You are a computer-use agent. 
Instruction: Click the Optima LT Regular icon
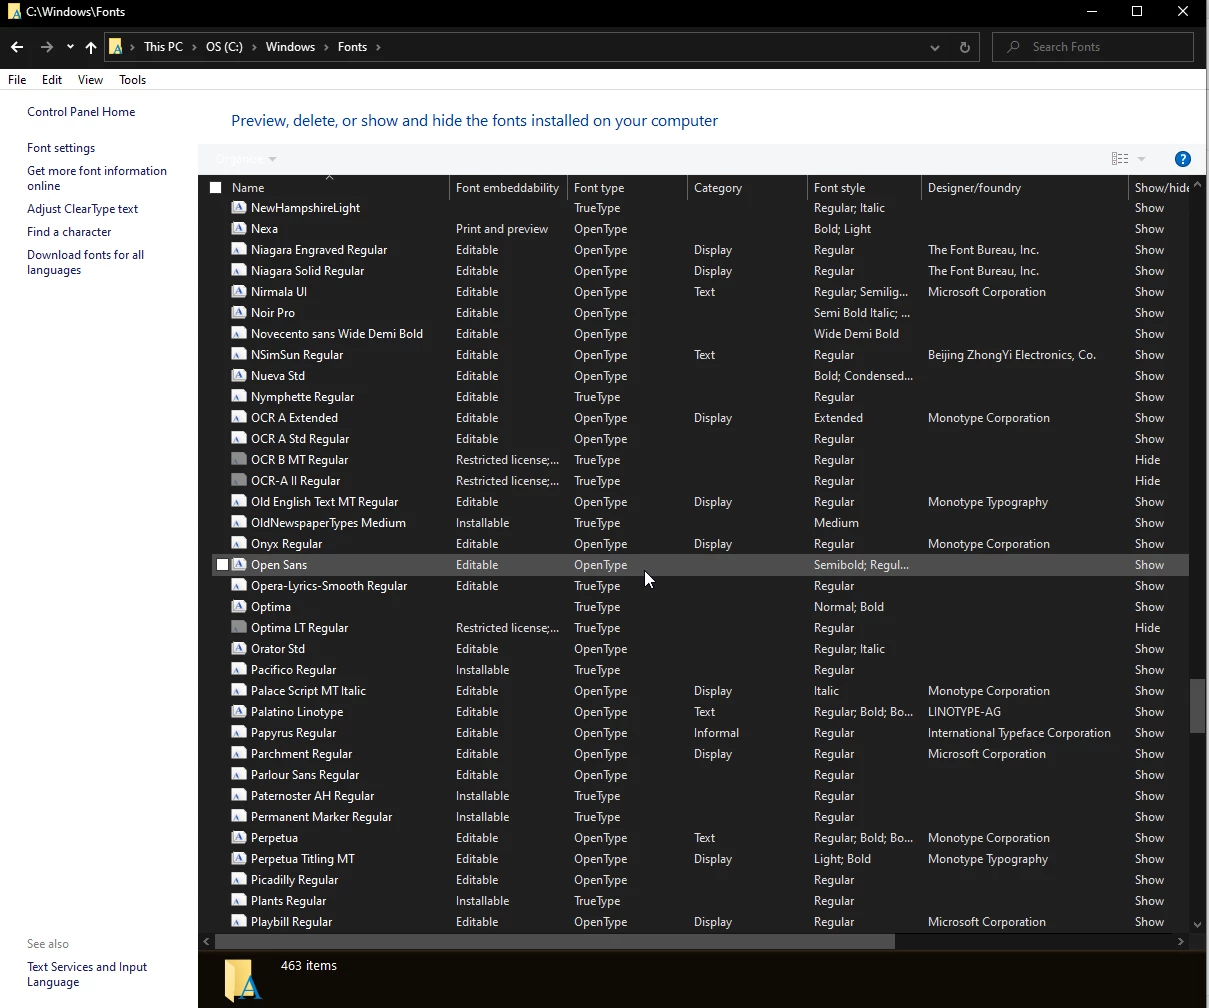pos(239,628)
